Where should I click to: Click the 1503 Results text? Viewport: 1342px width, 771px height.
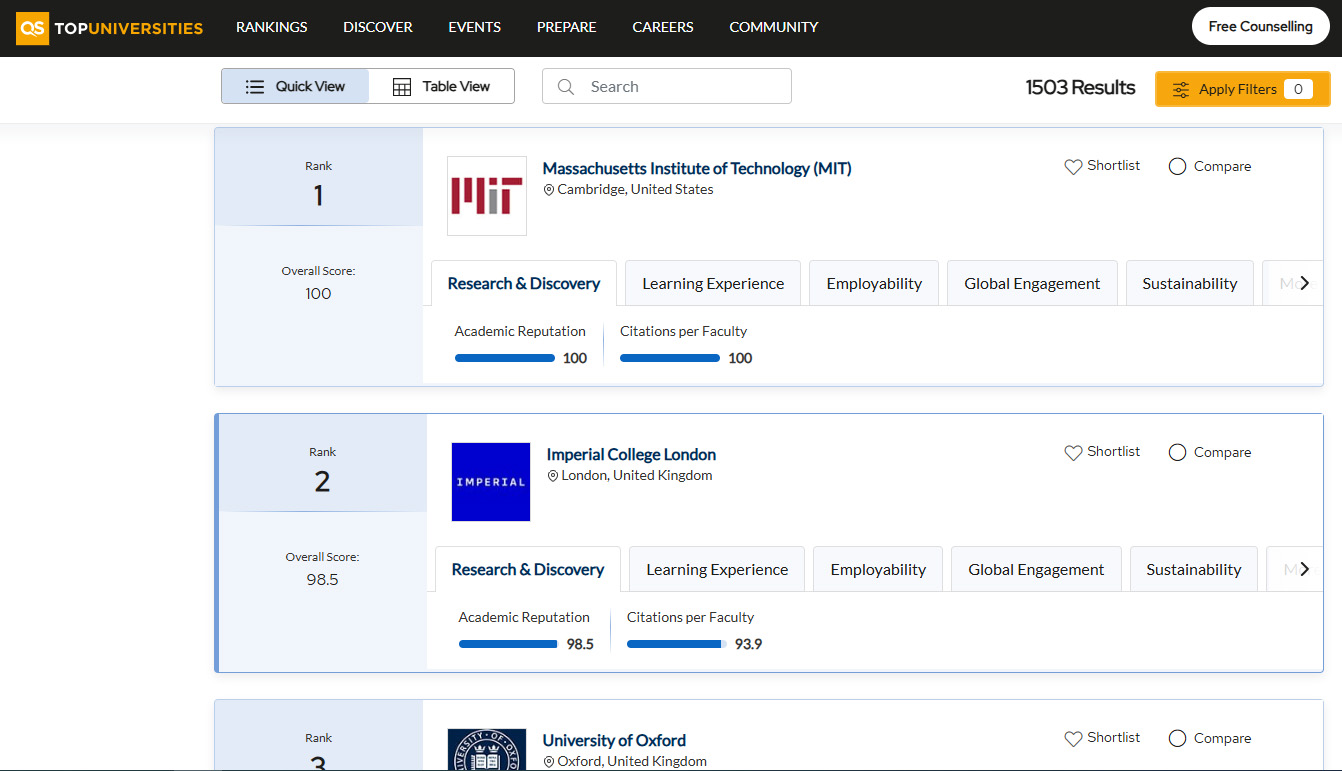point(1080,87)
